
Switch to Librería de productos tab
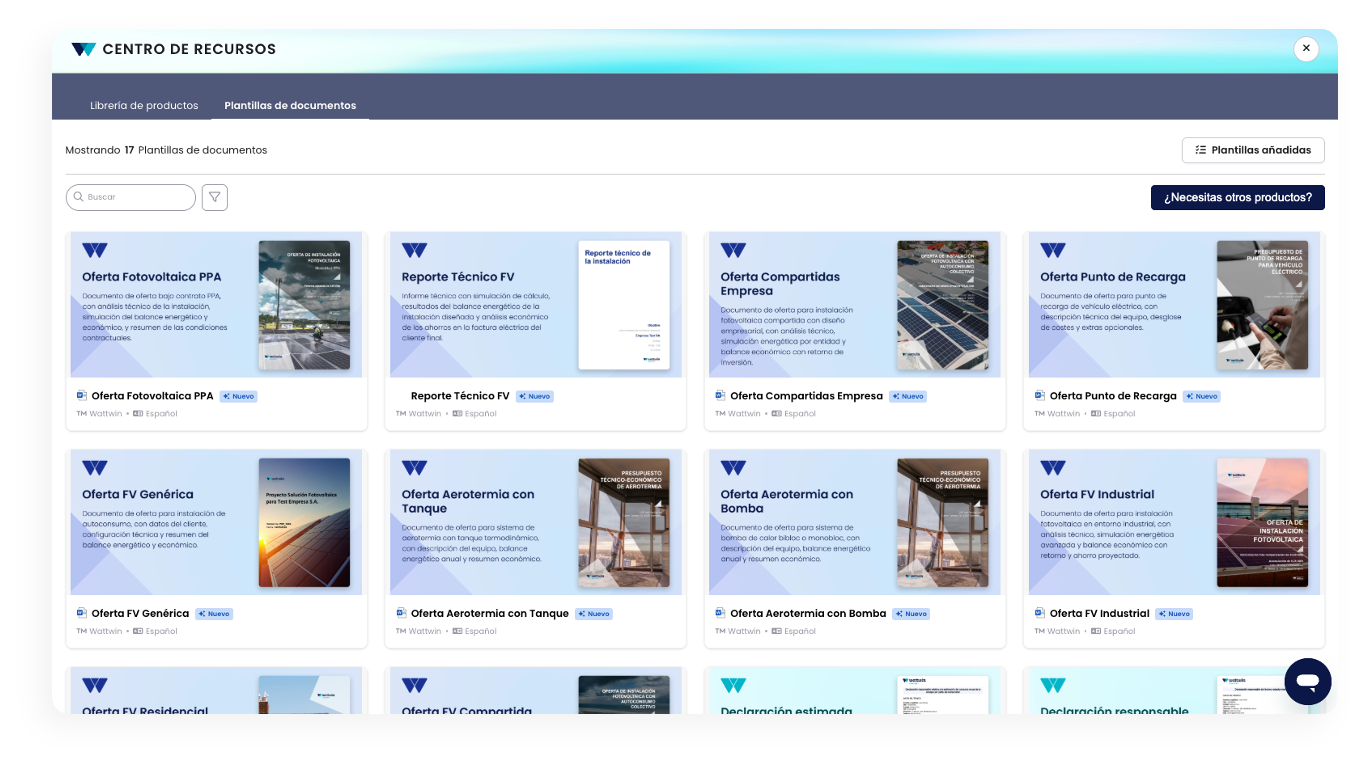144,105
